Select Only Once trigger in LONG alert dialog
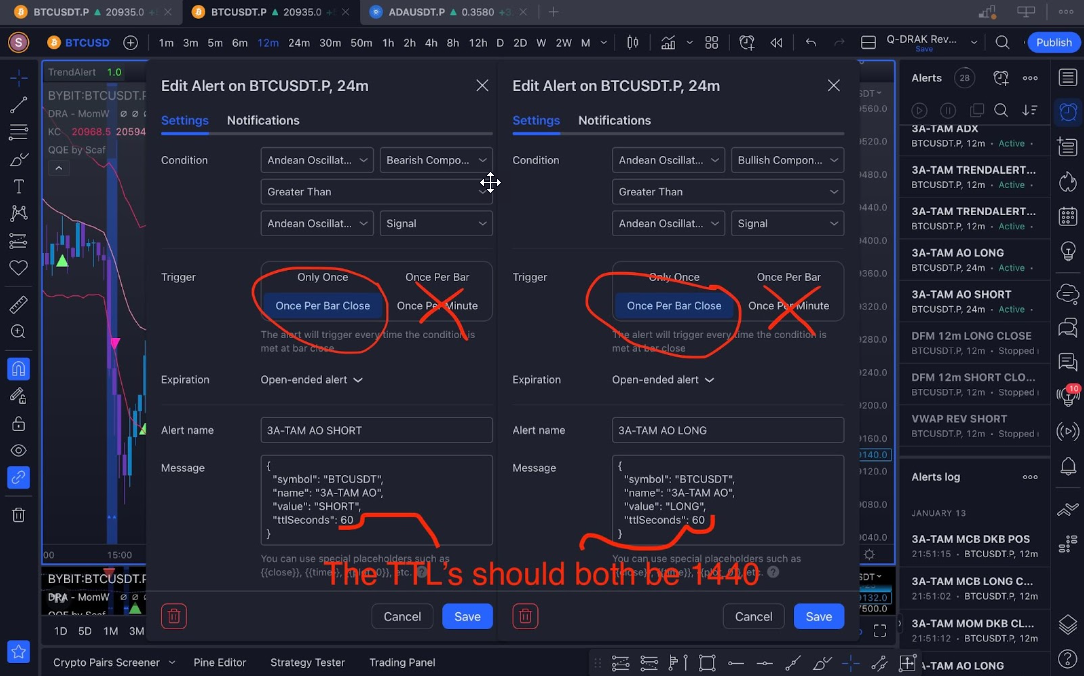The height and width of the screenshot is (676, 1084). click(674, 277)
